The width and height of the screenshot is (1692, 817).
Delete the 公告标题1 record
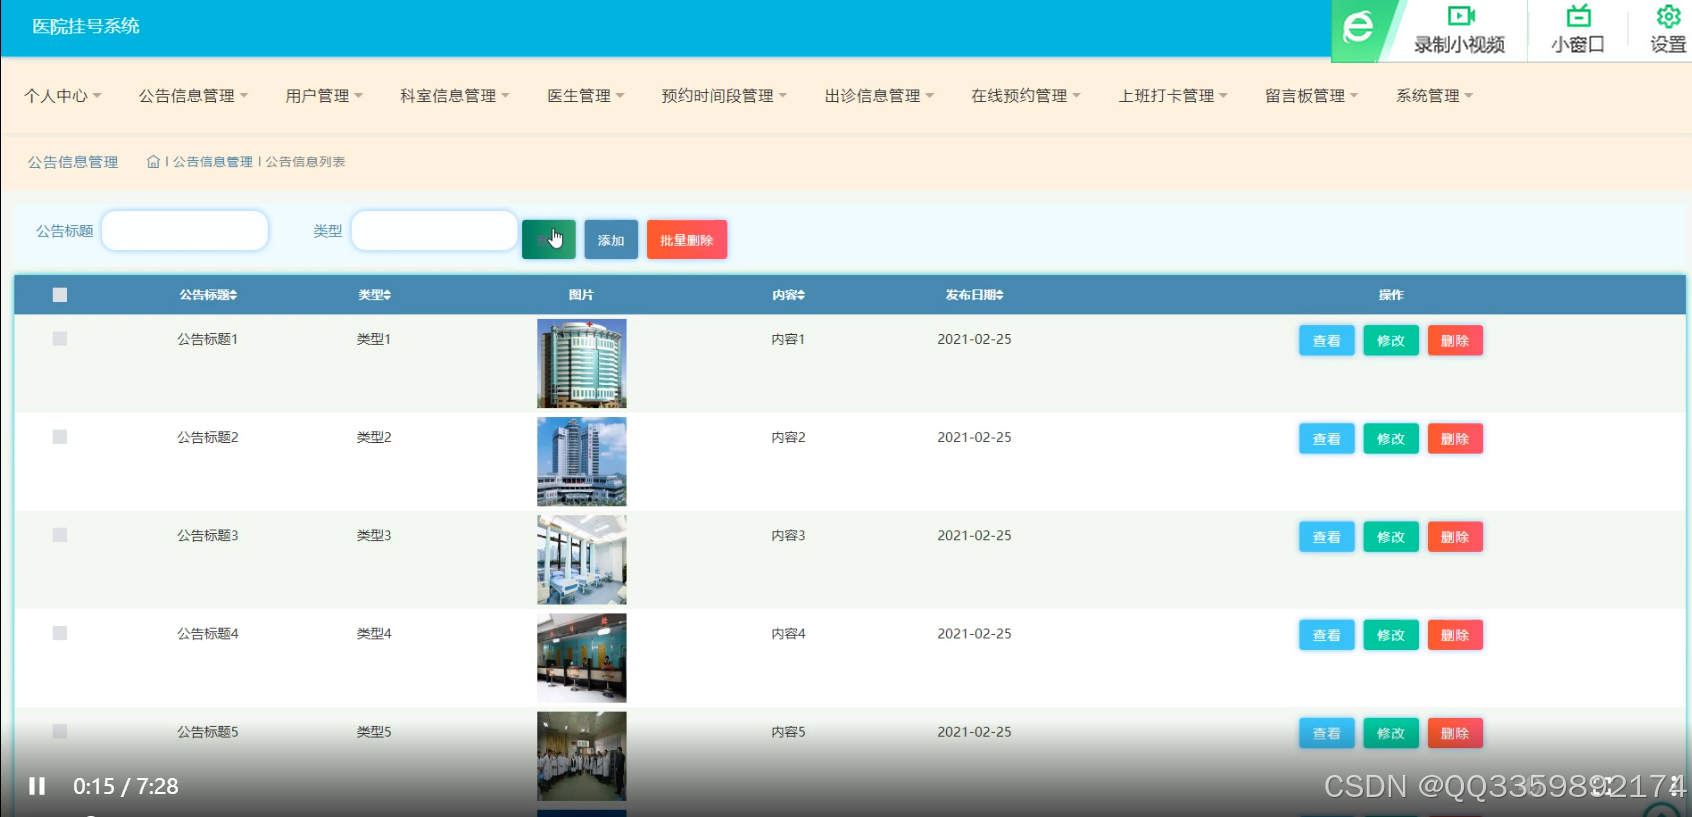[1455, 341]
